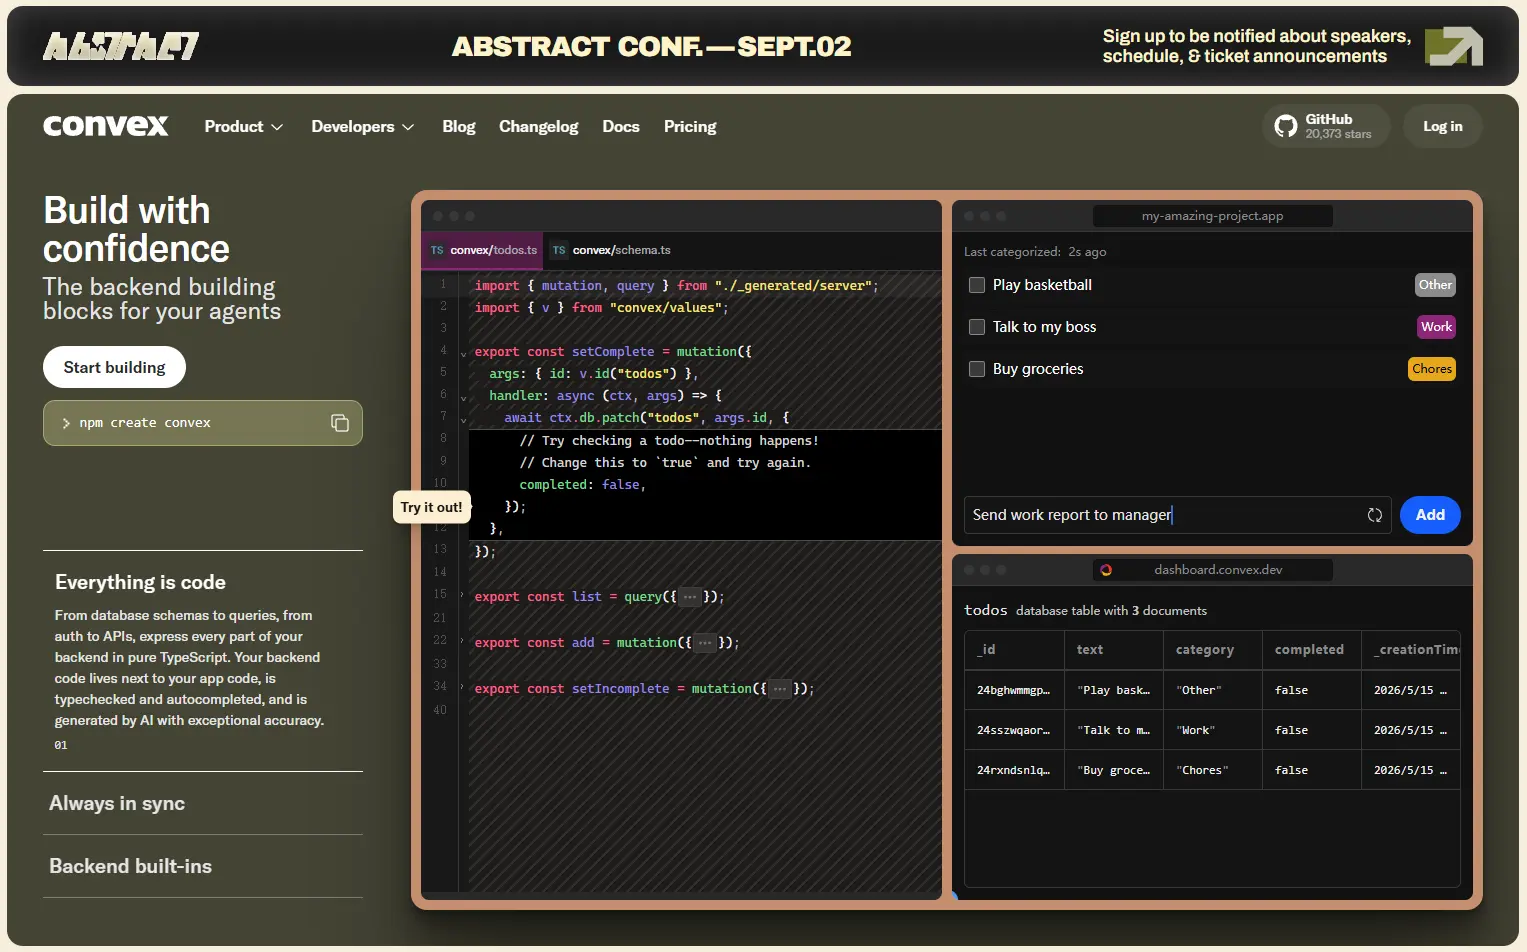
Task: Expand the folded setIncomplete mutation code
Action: (x=780, y=689)
